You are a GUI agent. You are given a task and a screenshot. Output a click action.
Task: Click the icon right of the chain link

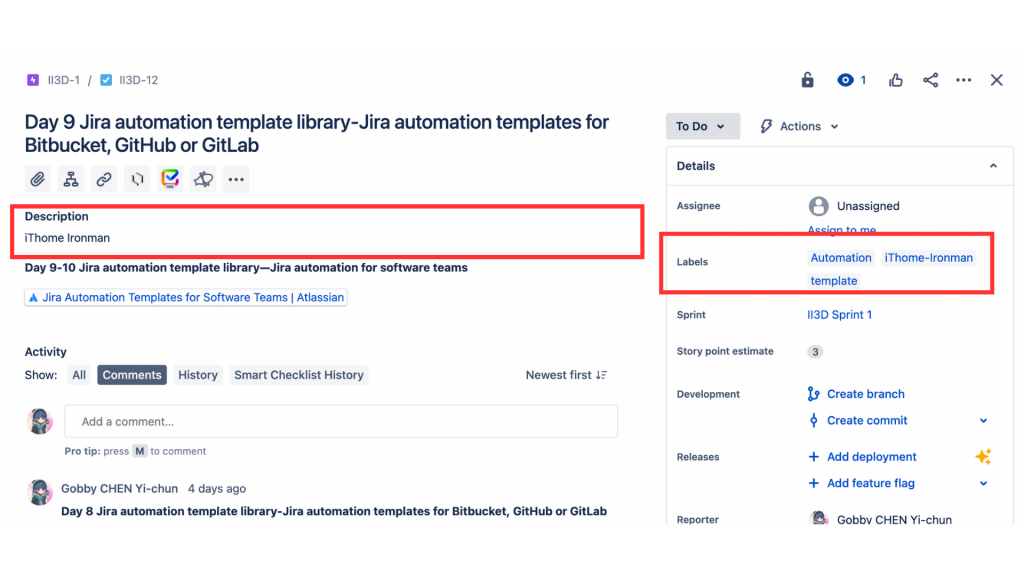pyautogui.click(x=137, y=179)
